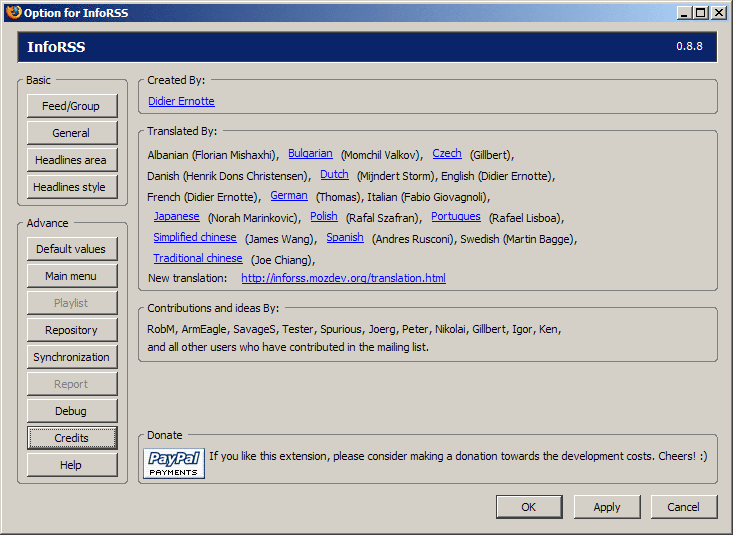Apply the current InfoRSS settings
Screen dimensions: 733x535
pos(607,507)
